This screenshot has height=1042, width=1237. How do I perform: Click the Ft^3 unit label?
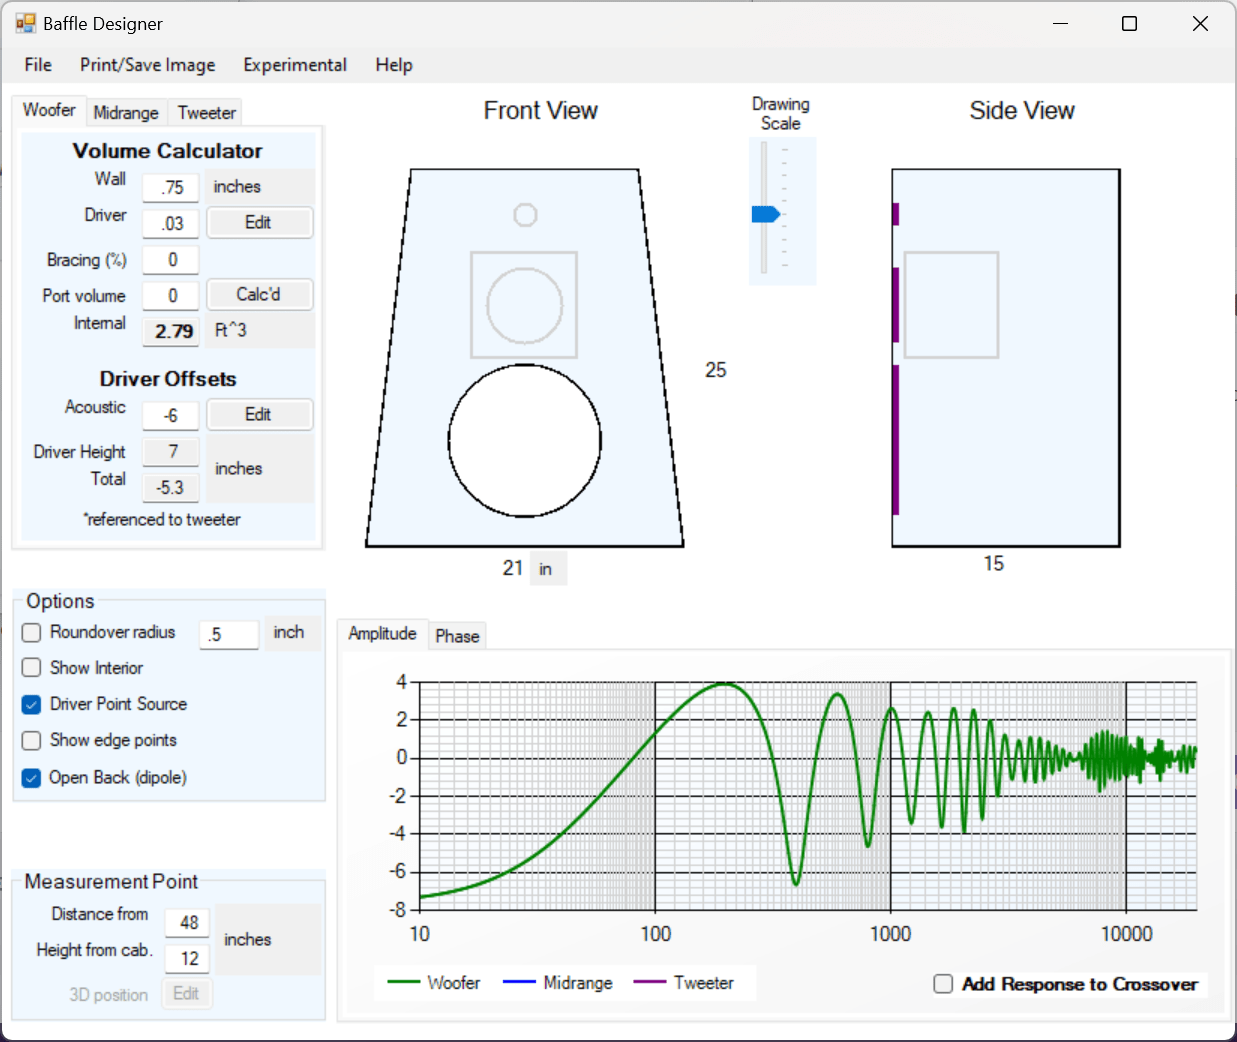click(x=231, y=330)
